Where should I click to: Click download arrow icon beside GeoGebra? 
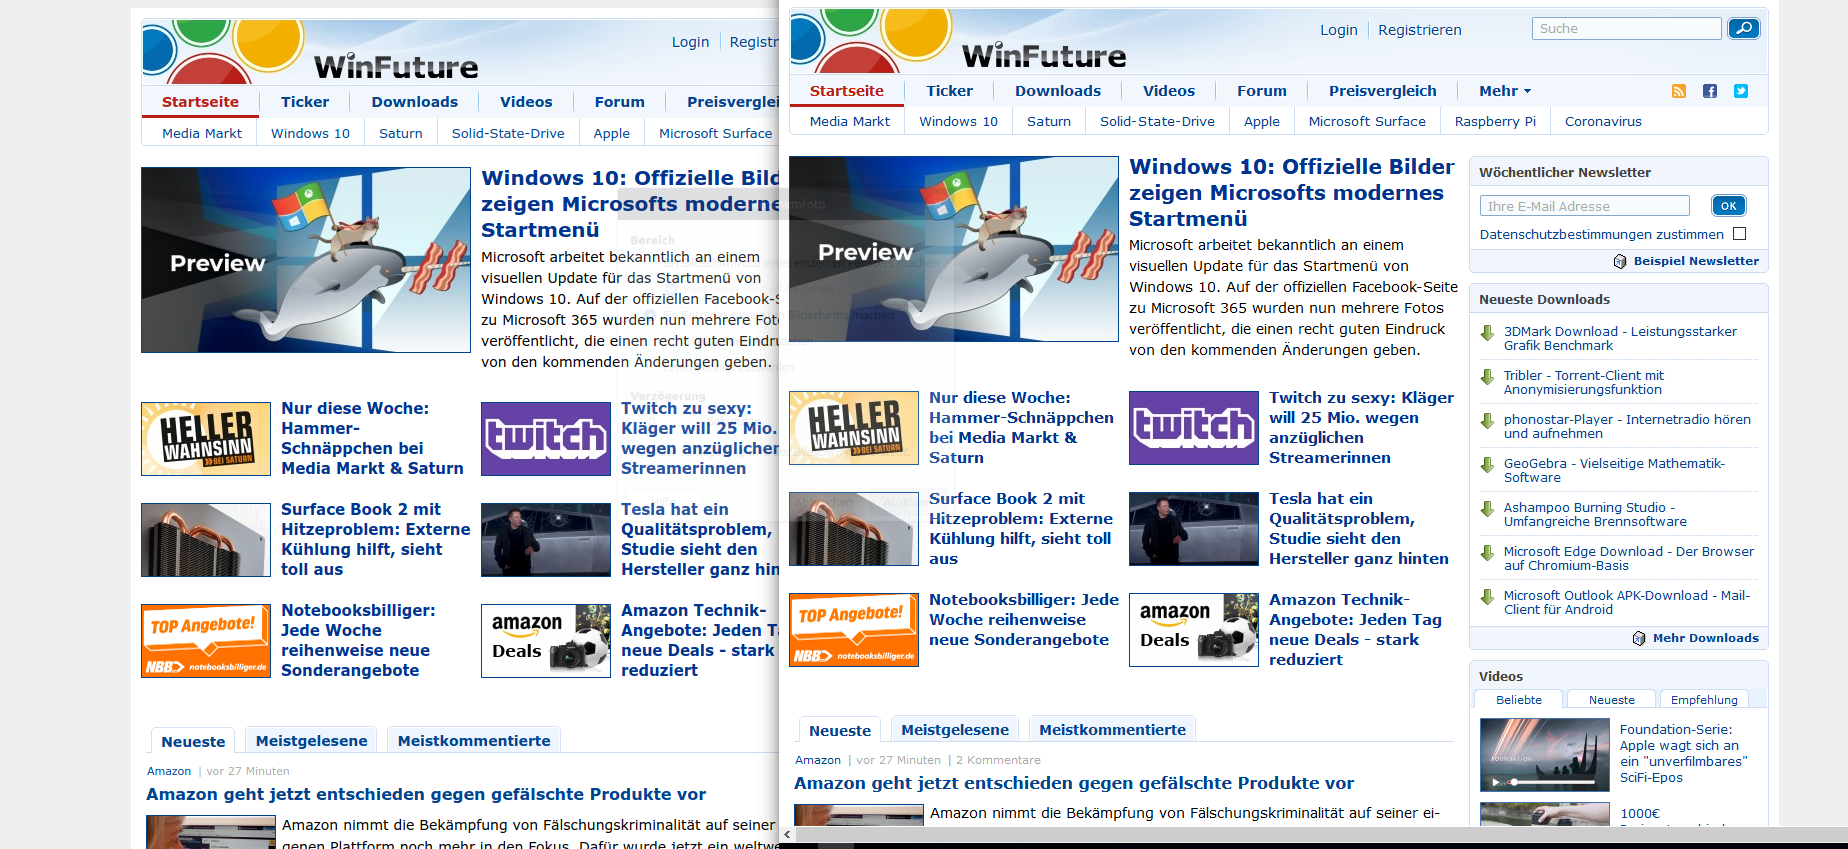(x=1487, y=465)
